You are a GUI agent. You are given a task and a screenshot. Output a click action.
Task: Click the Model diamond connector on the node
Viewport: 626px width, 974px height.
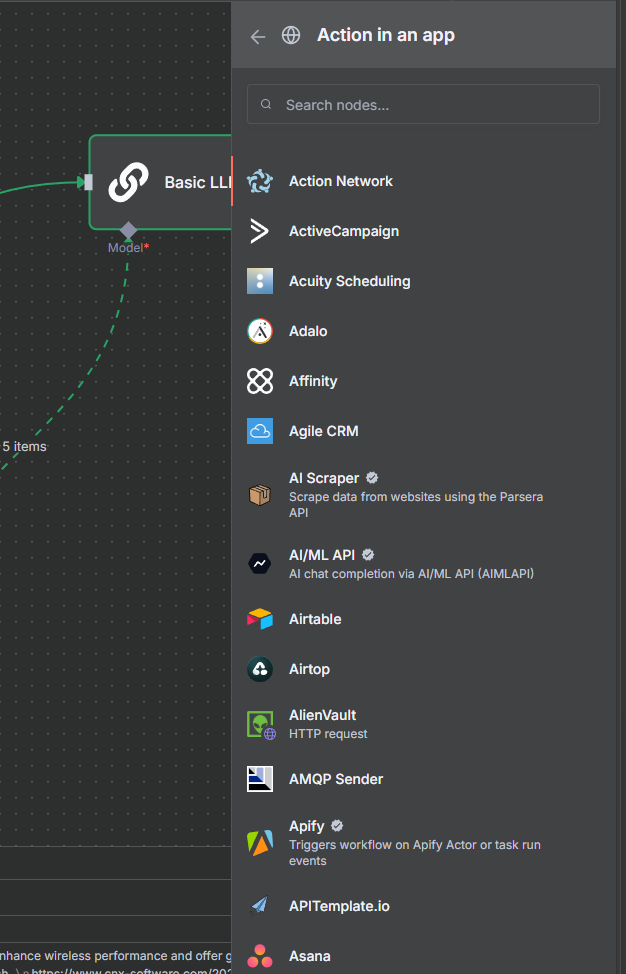128,230
